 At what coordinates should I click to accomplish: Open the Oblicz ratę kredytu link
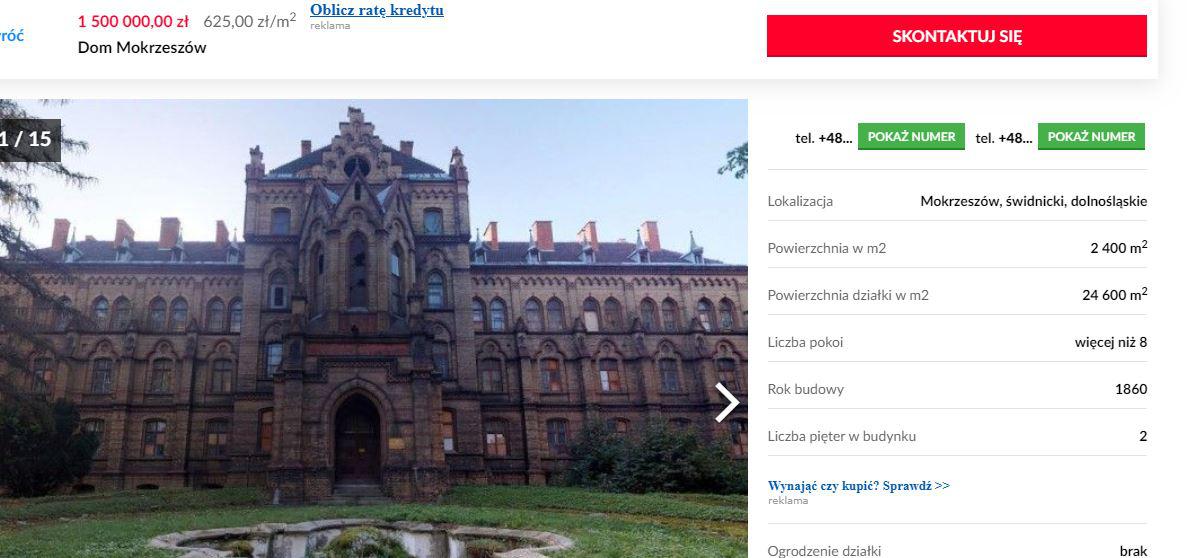(x=377, y=10)
